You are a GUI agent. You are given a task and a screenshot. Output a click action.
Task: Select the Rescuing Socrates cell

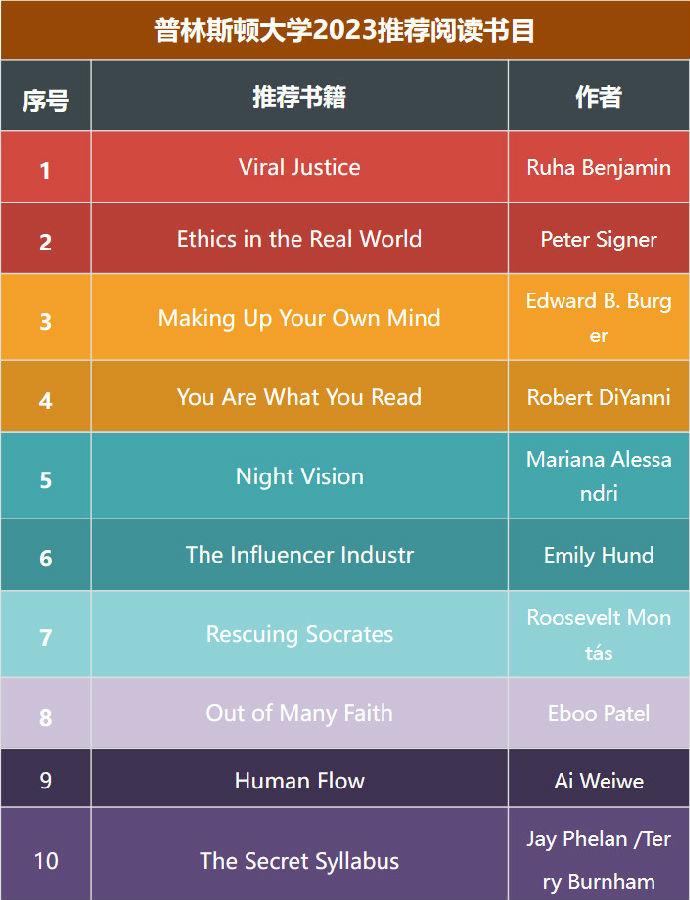coord(299,634)
